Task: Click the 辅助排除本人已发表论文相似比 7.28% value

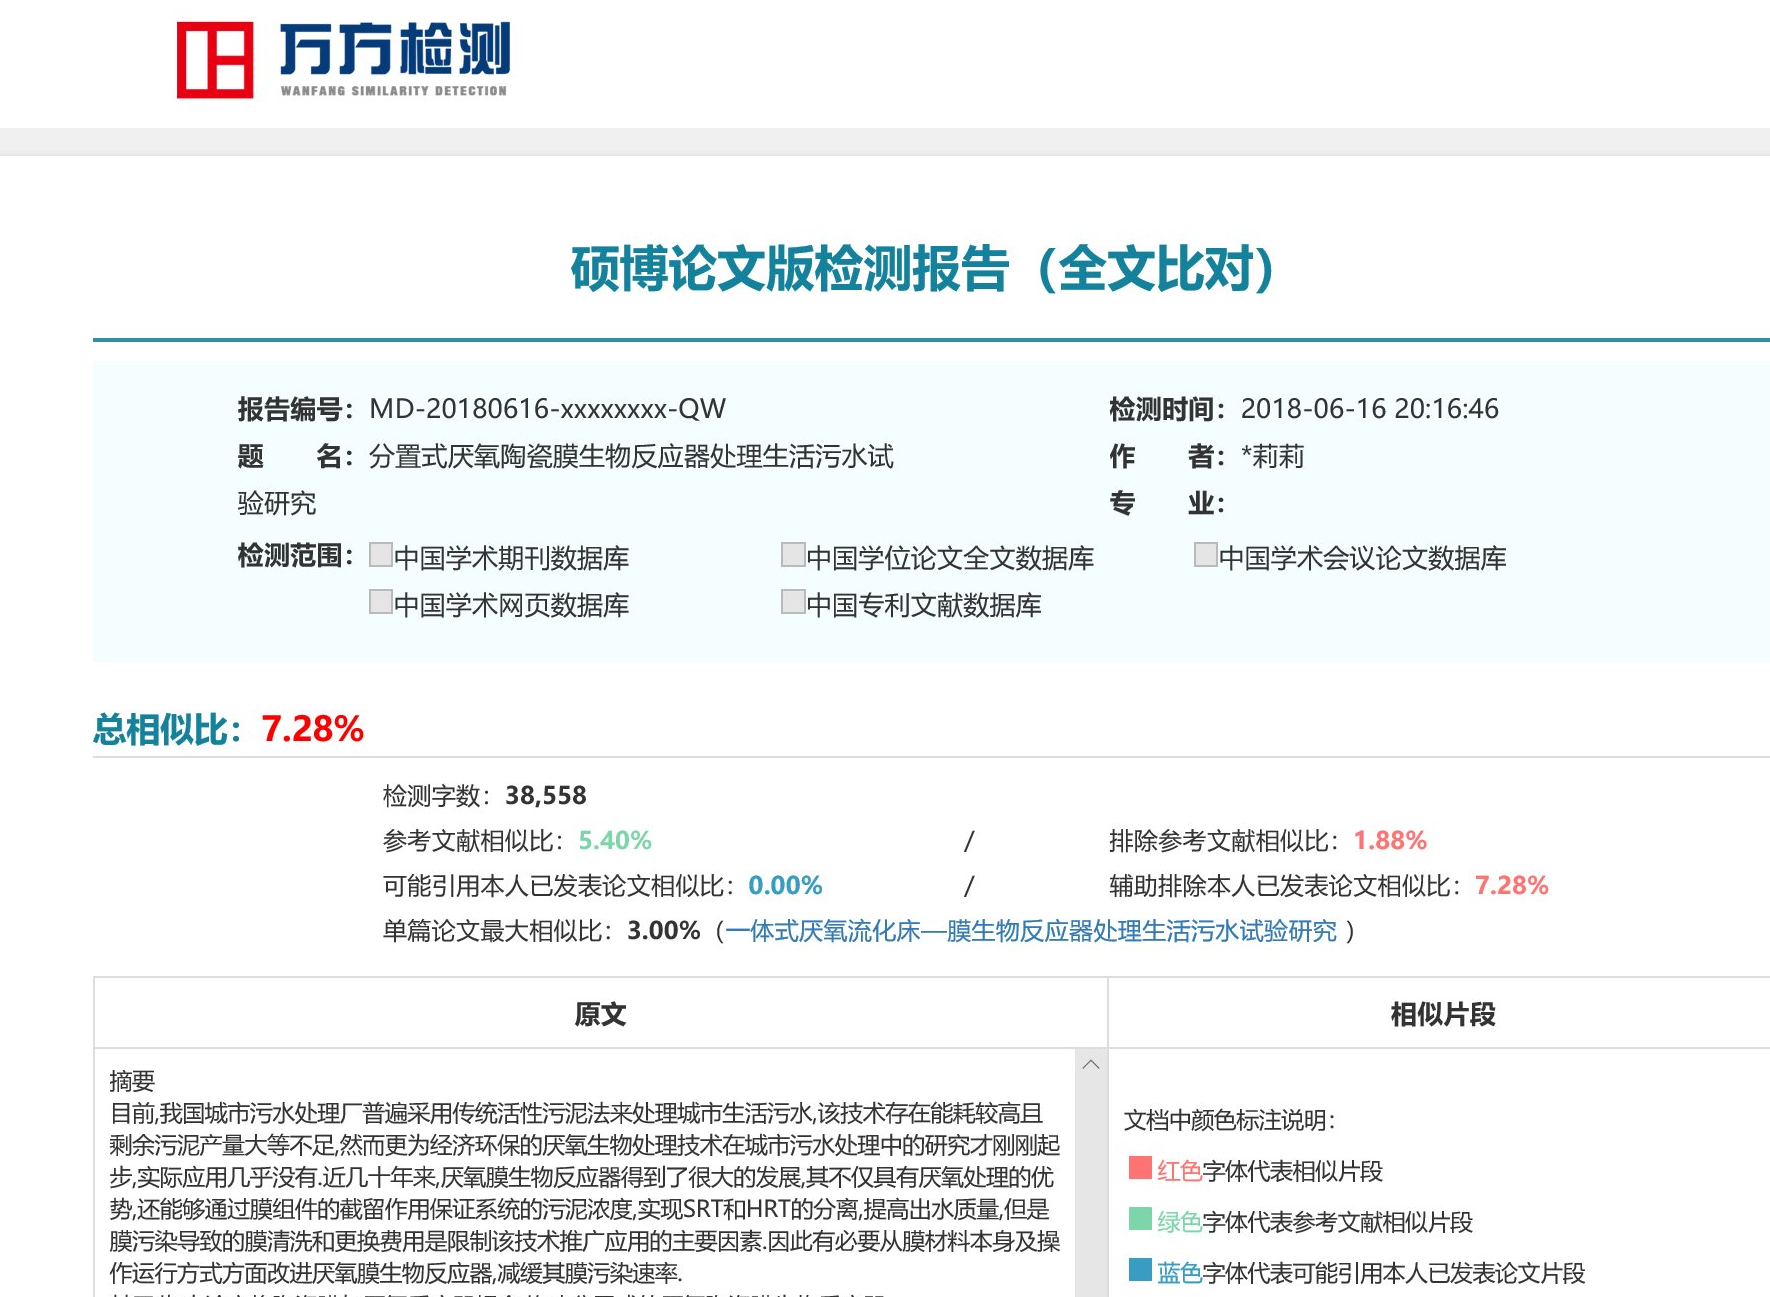Action: pyautogui.click(x=1511, y=886)
